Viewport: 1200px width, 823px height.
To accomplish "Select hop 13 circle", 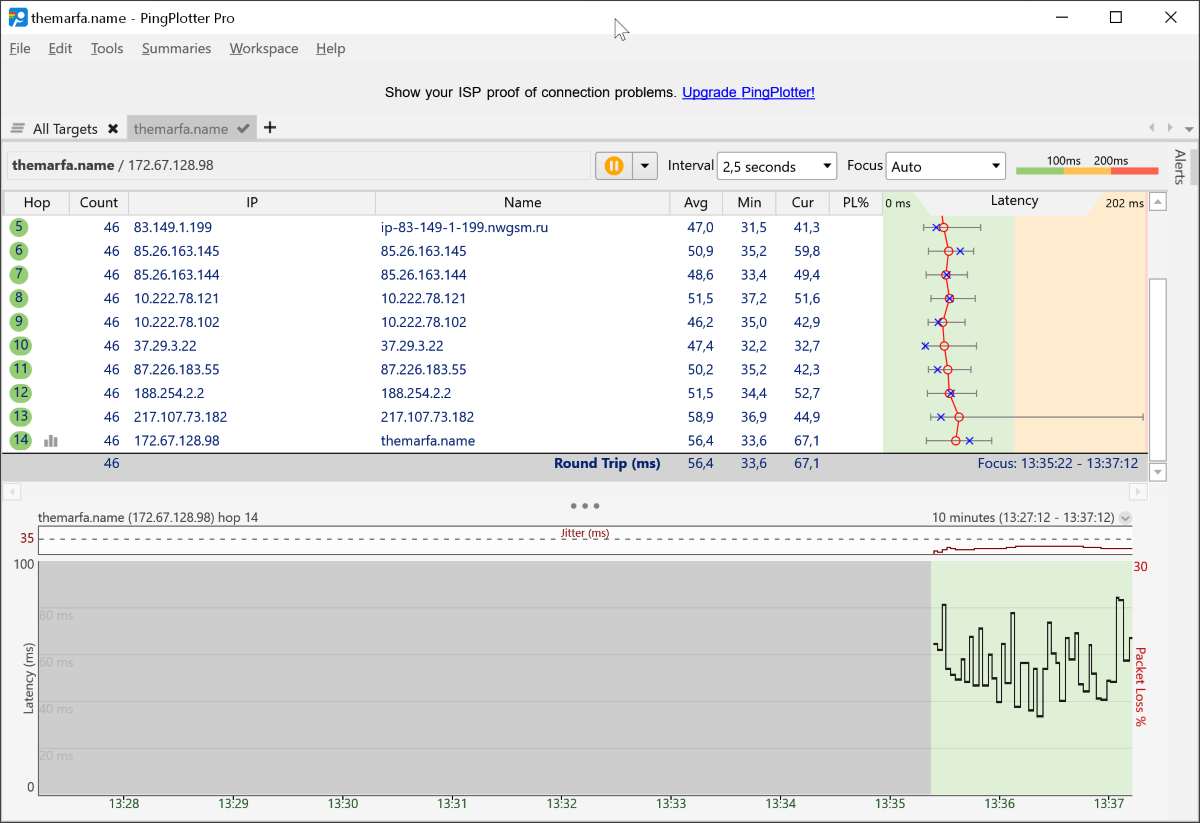I will click(20, 417).
